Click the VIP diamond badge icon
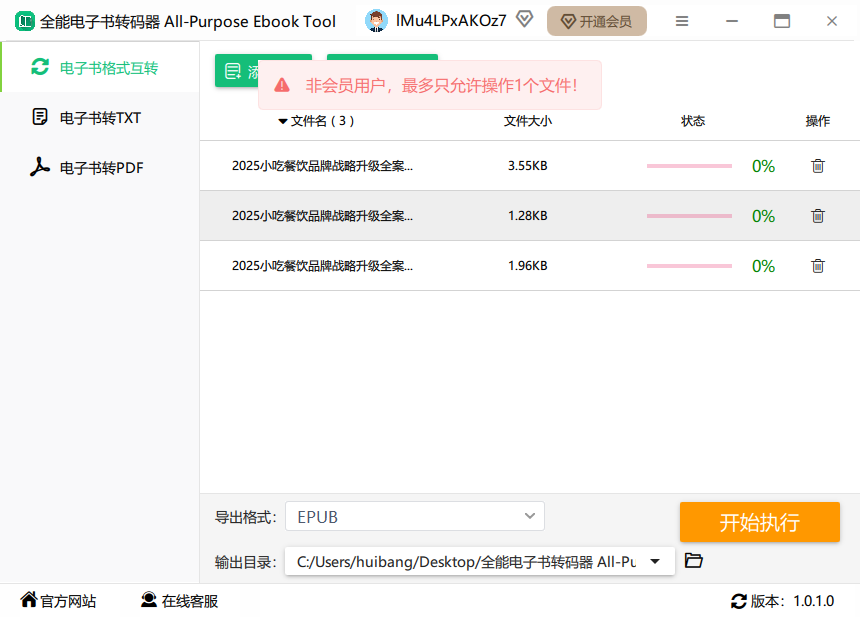 pyautogui.click(x=524, y=20)
